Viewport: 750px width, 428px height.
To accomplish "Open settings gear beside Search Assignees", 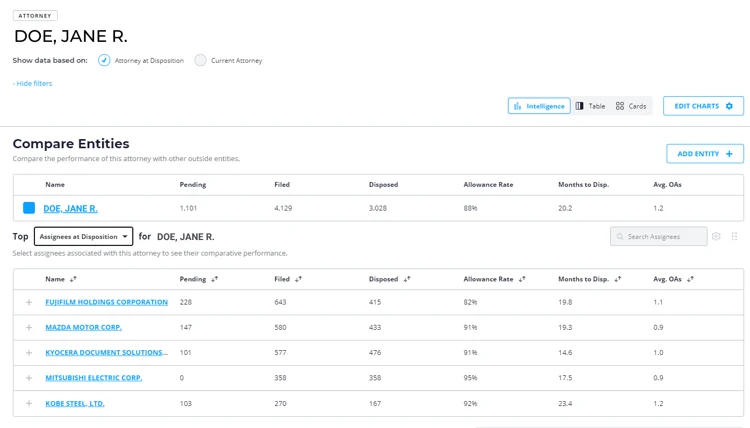I will click(716, 236).
